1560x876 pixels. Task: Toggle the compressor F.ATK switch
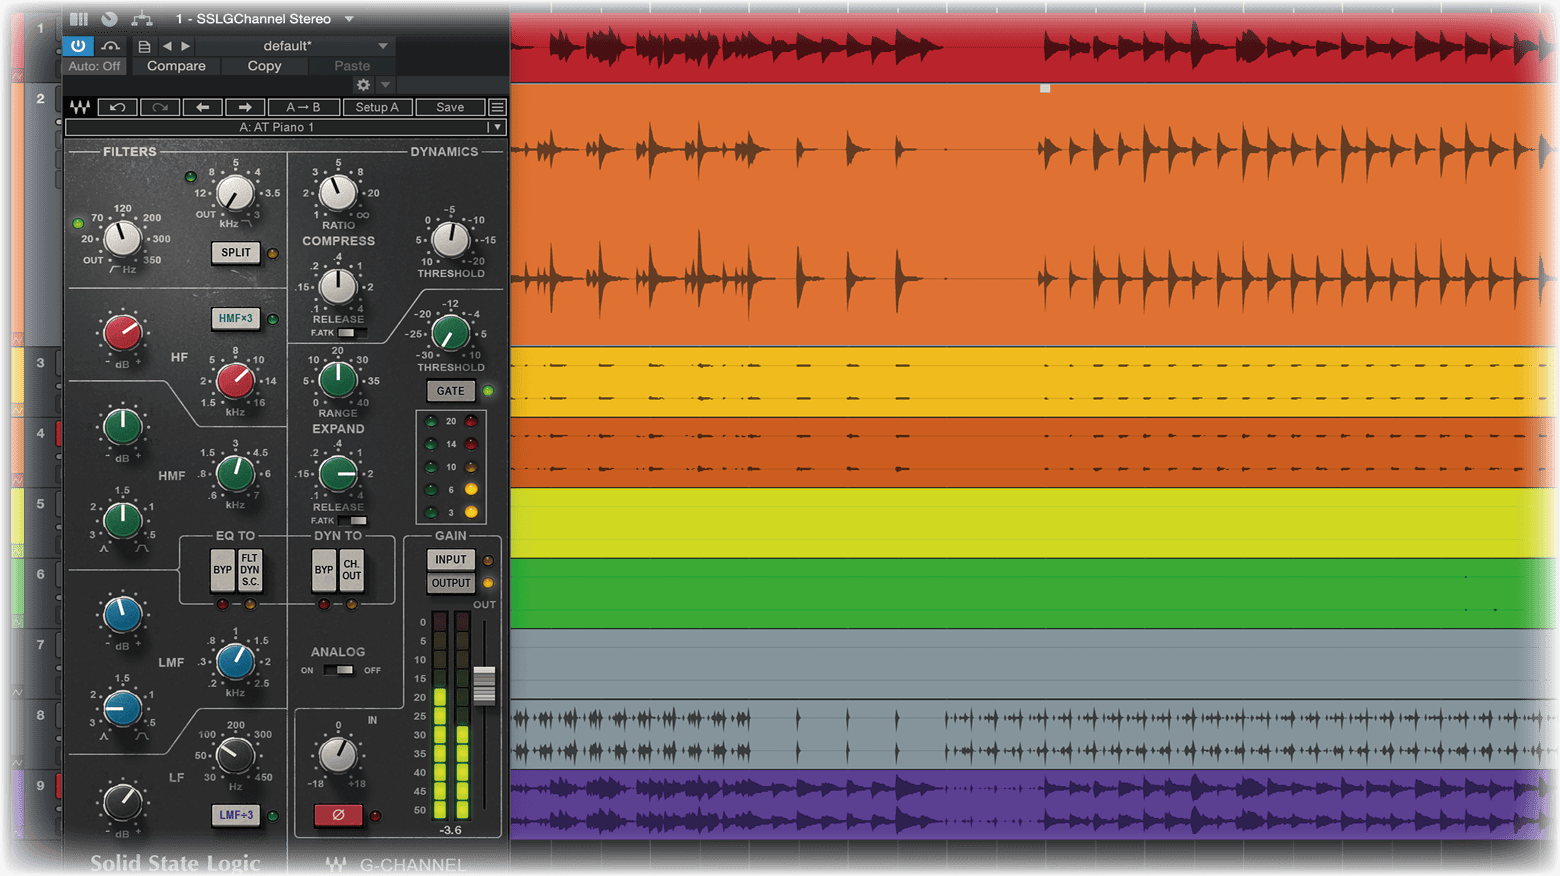pyautogui.click(x=351, y=333)
